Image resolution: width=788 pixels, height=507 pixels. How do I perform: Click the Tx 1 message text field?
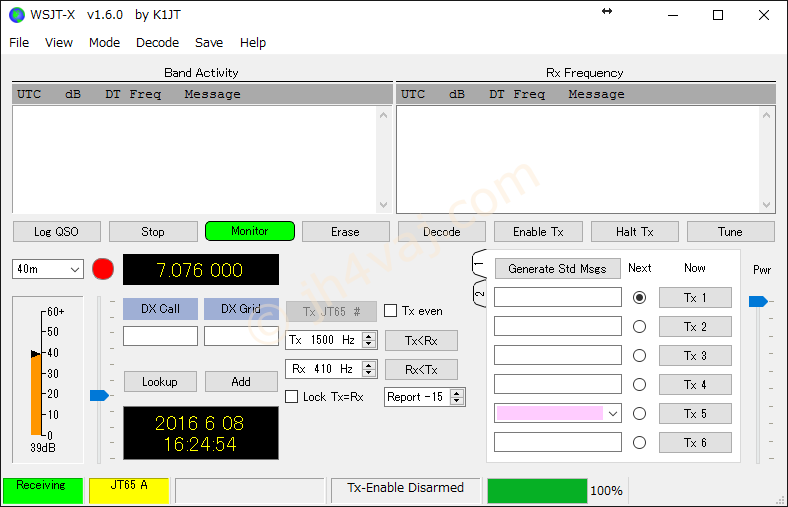point(558,297)
